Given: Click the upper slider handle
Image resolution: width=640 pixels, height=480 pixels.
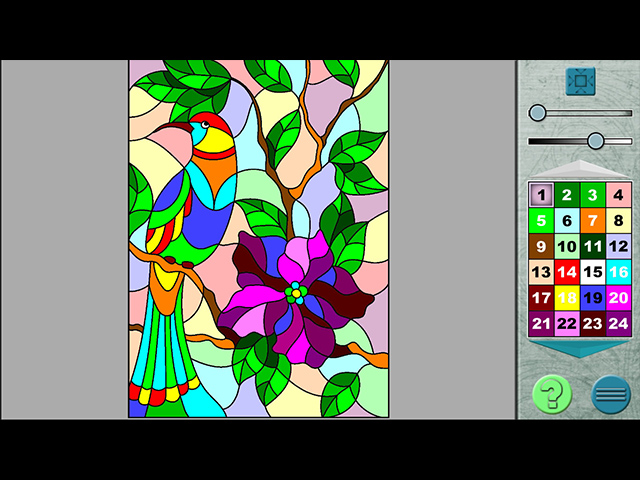Looking at the screenshot, I should [x=538, y=113].
